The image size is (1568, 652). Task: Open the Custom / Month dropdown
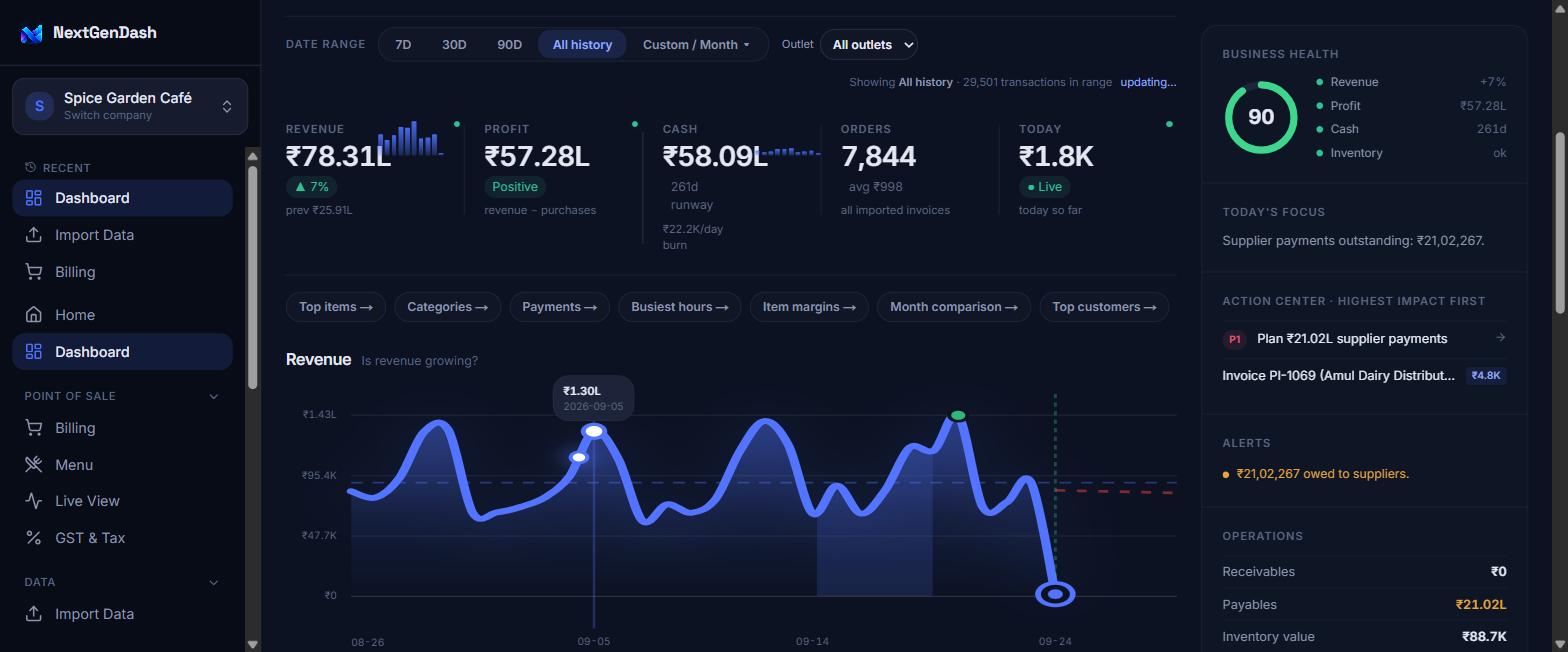(x=696, y=44)
